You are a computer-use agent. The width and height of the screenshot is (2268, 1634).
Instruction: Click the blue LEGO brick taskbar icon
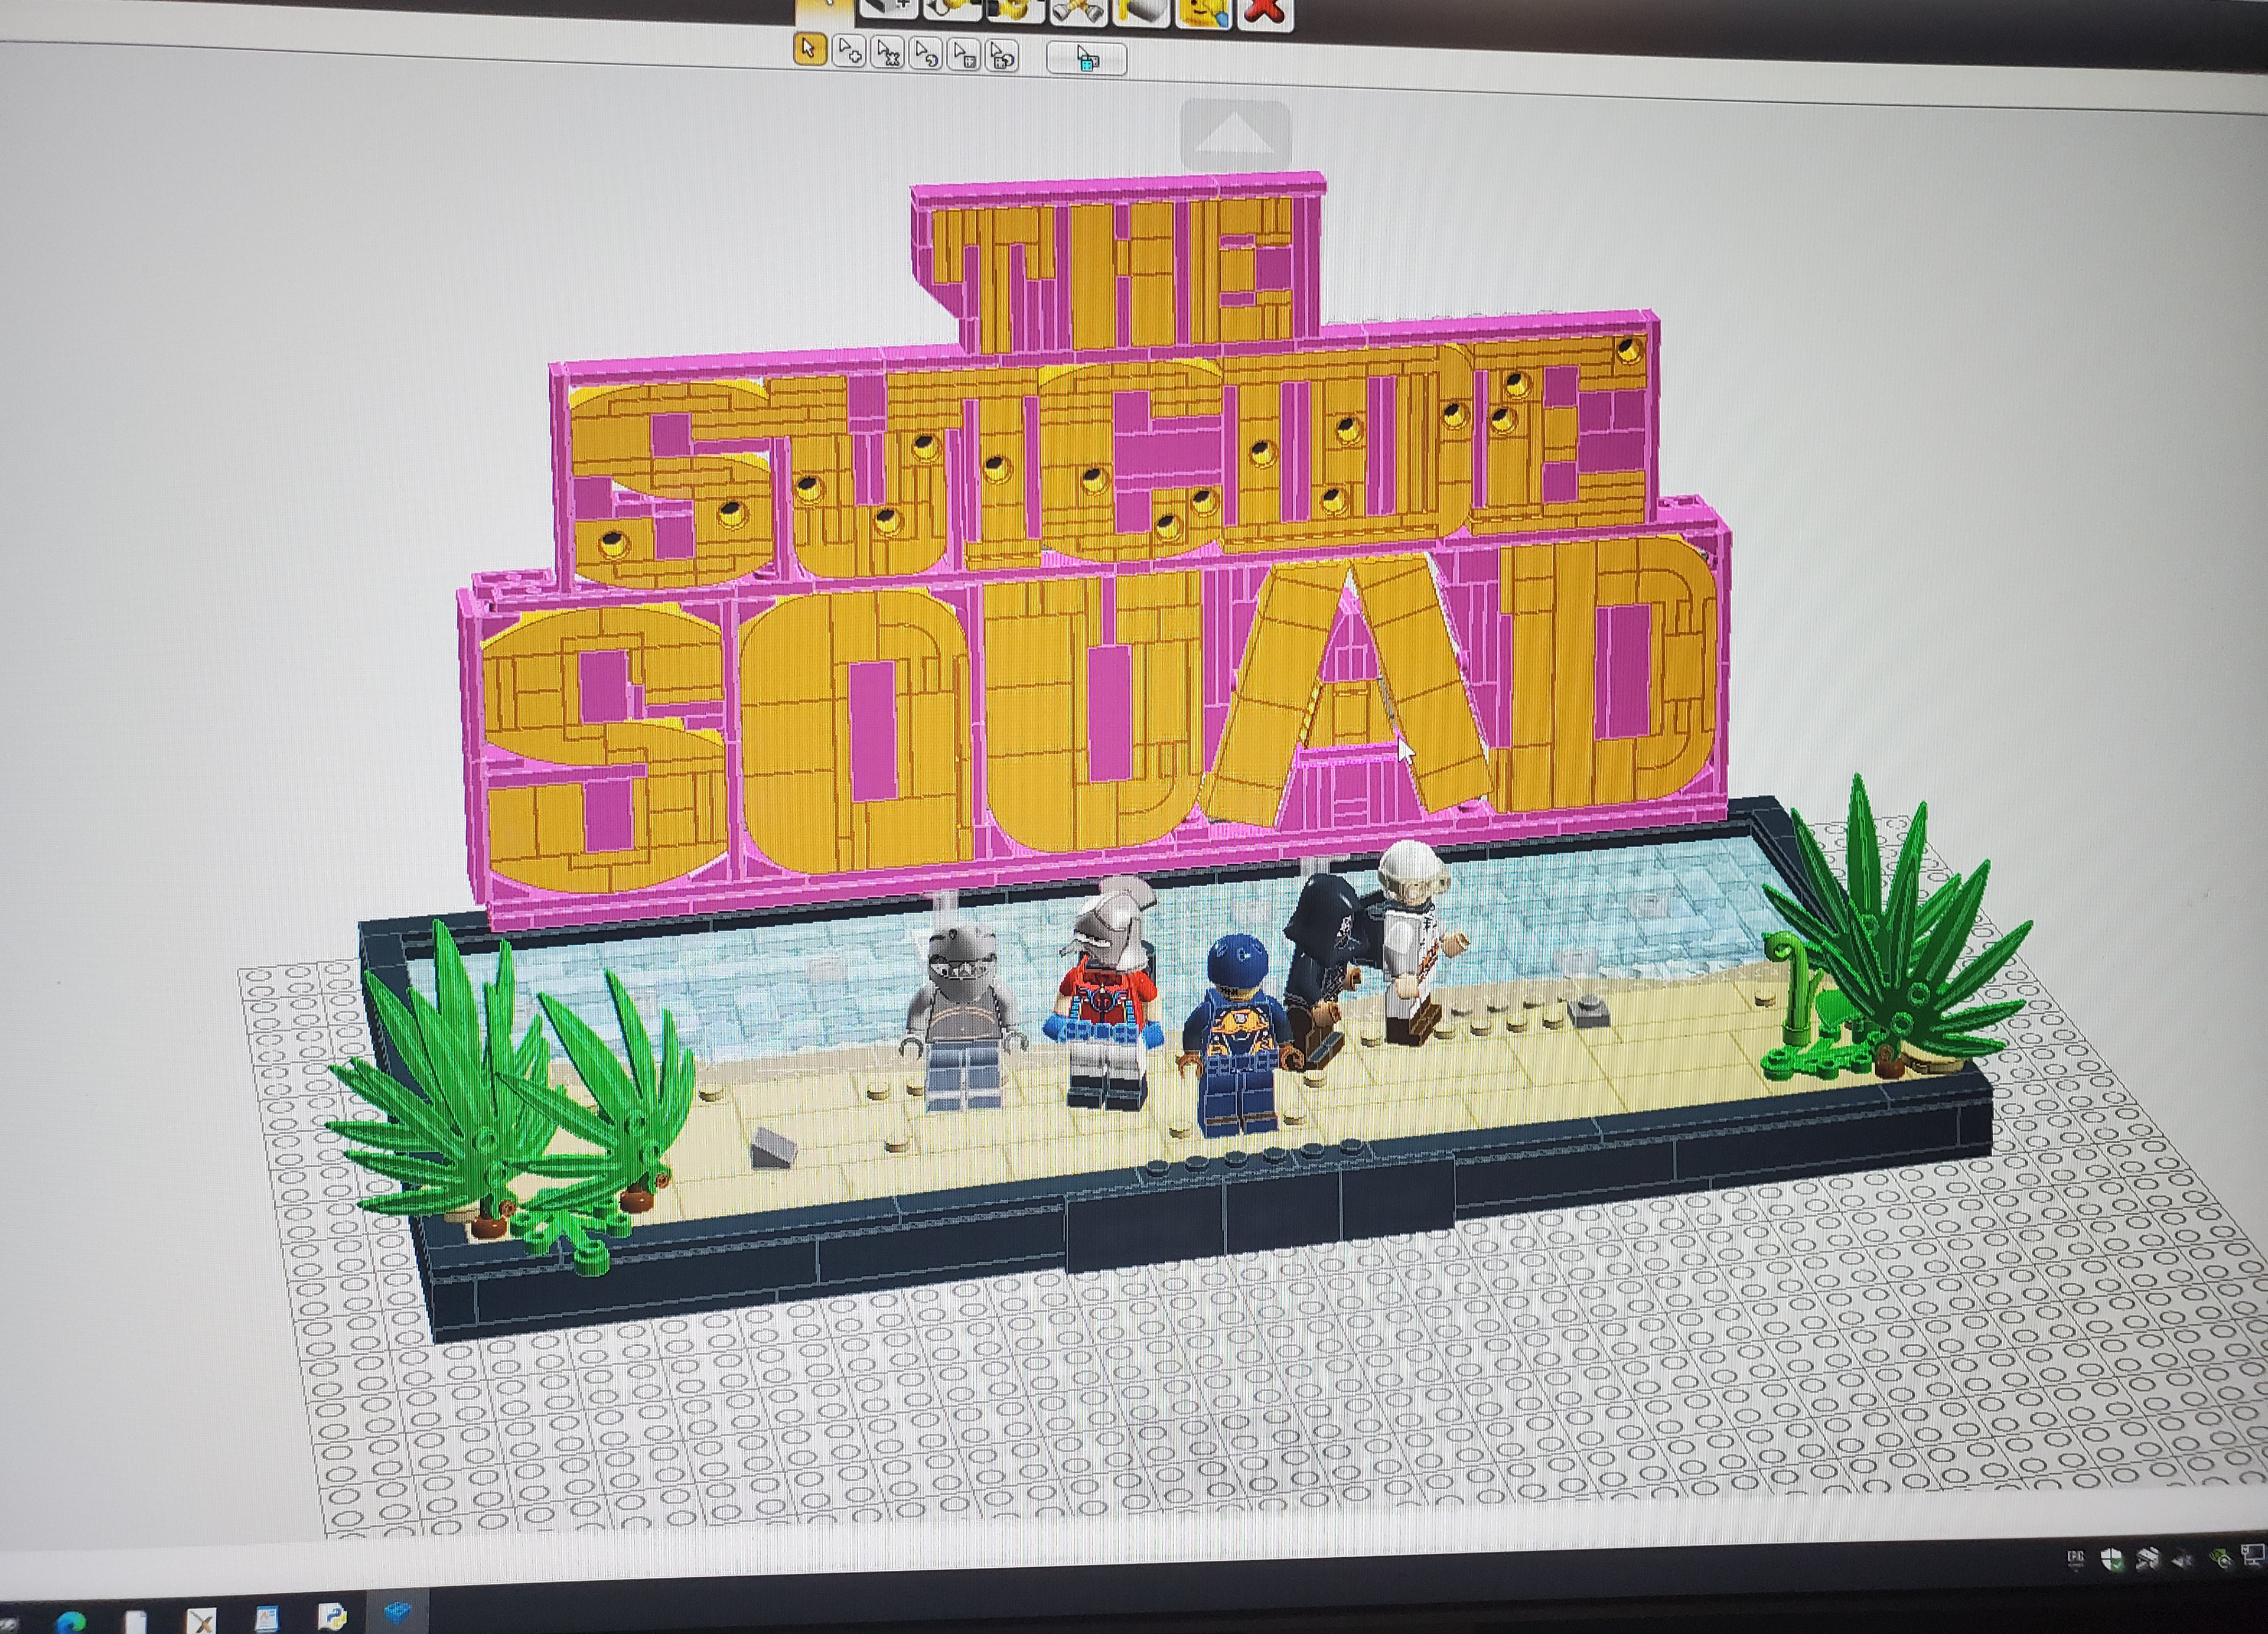point(398,1613)
